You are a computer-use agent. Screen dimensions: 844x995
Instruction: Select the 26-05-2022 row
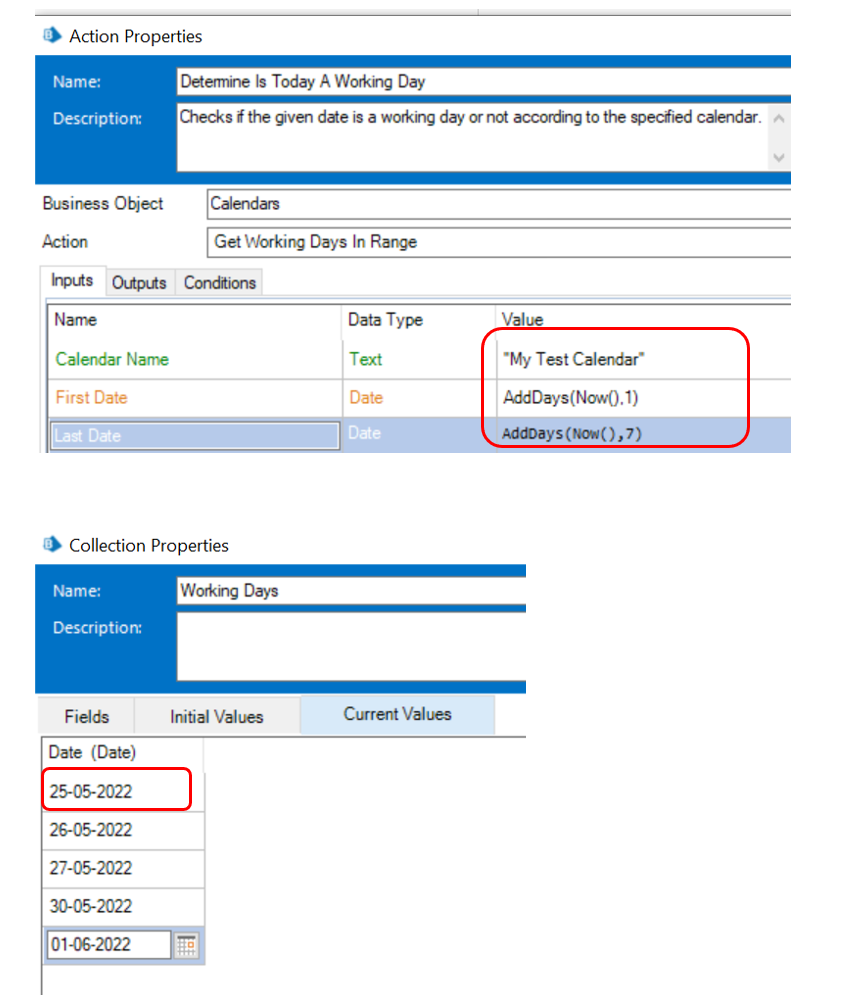123,830
